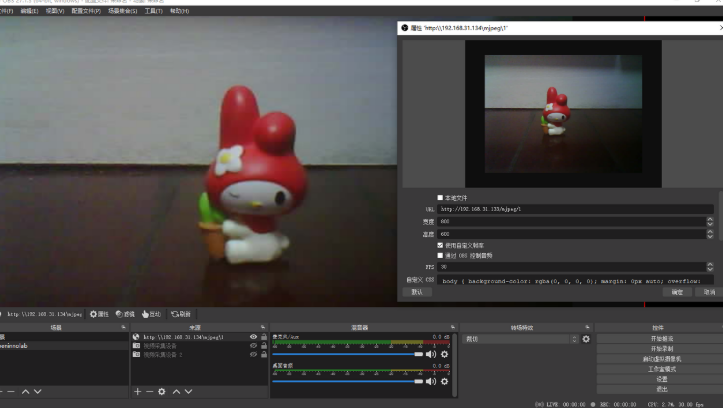Open the sources panel gear settings
723x408 pixels.
[161, 391]
